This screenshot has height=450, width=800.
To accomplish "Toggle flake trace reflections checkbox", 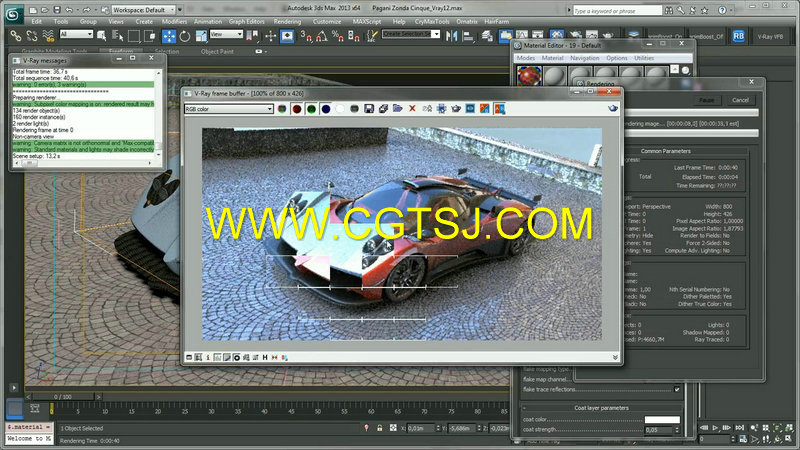I will pos(677,389).
